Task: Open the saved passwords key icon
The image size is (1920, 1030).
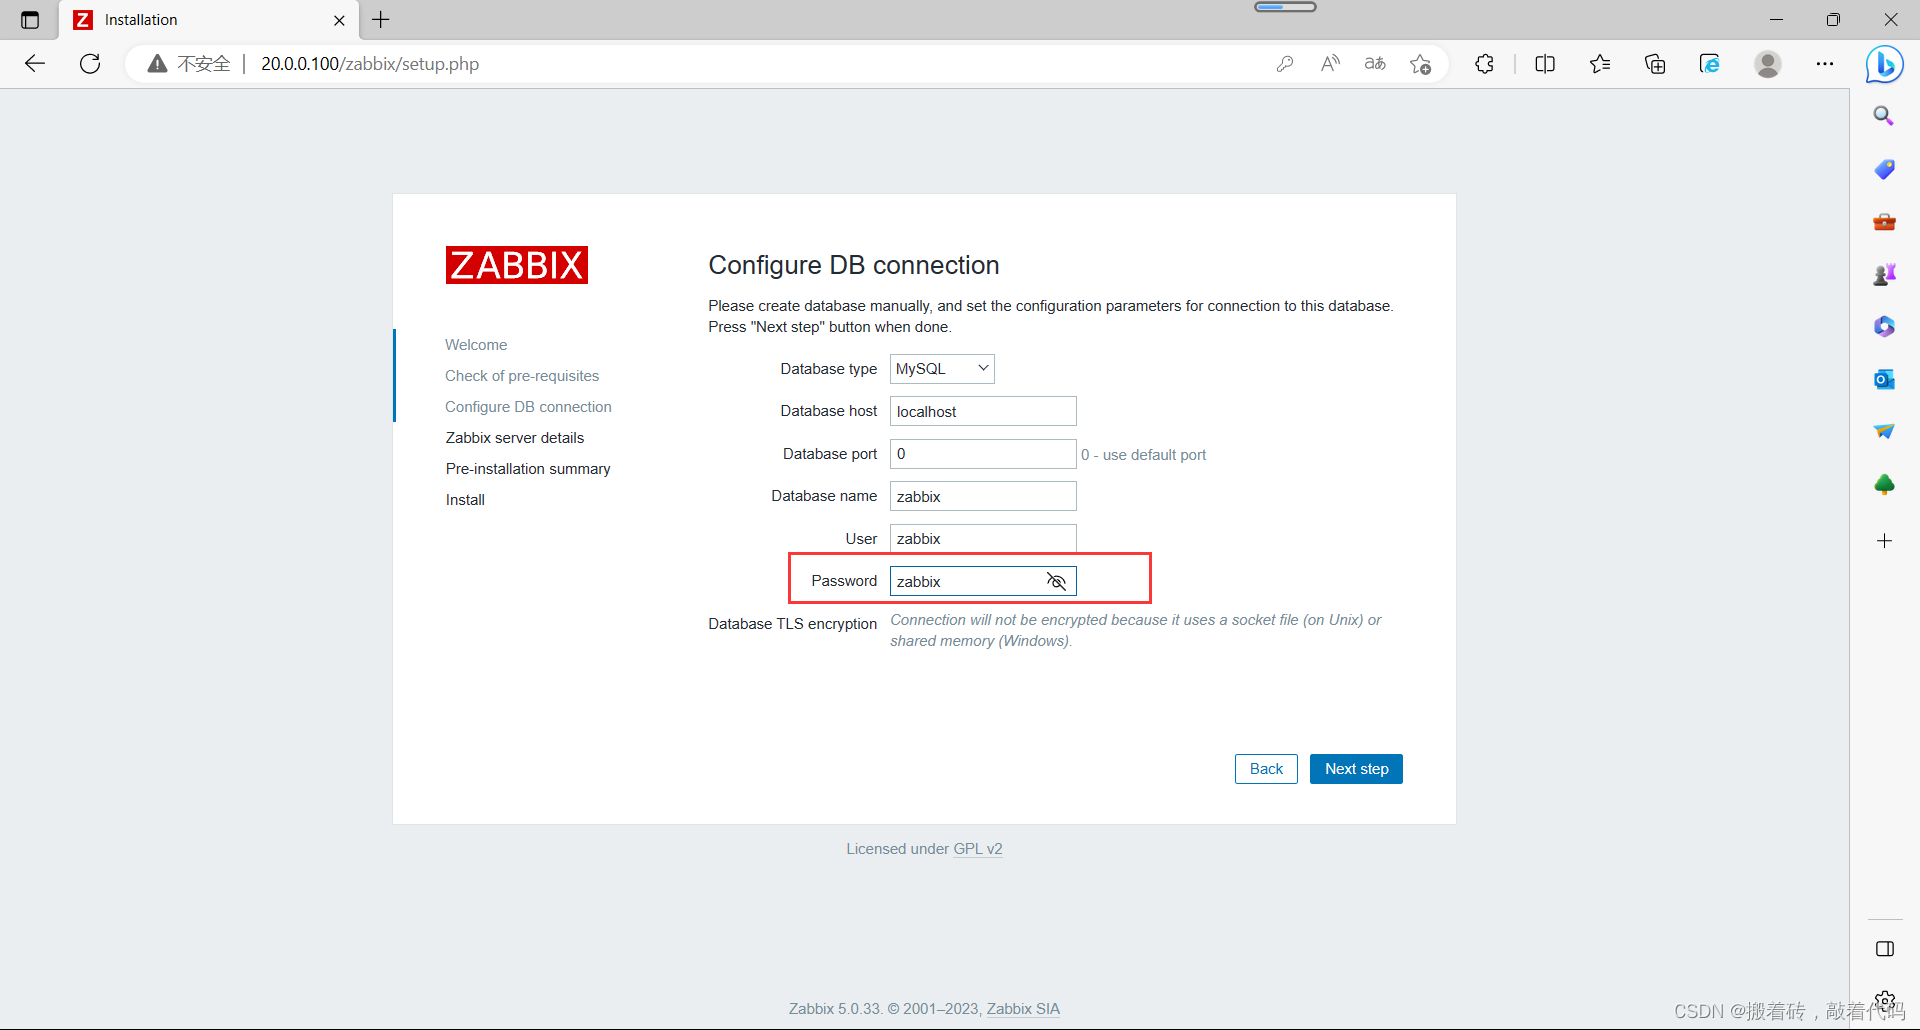Action: click(1285, 64)
